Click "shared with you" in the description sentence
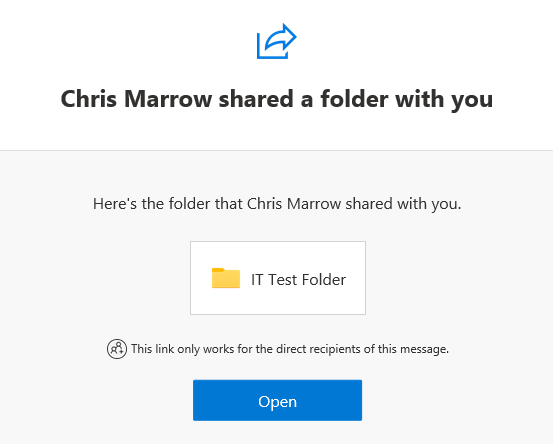The width and height of the screenshot is (553, 444). click(403, 204)
